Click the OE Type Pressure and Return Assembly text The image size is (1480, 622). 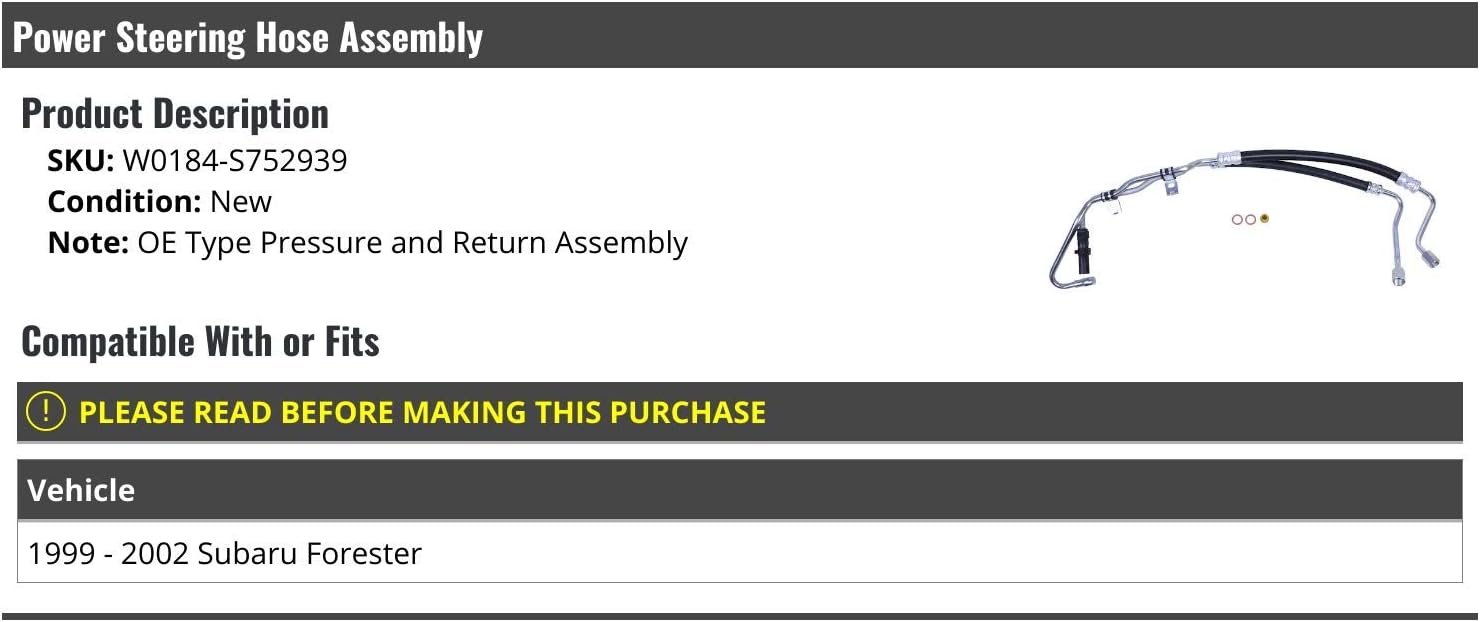pyautogui.click(x=412, y=243)
